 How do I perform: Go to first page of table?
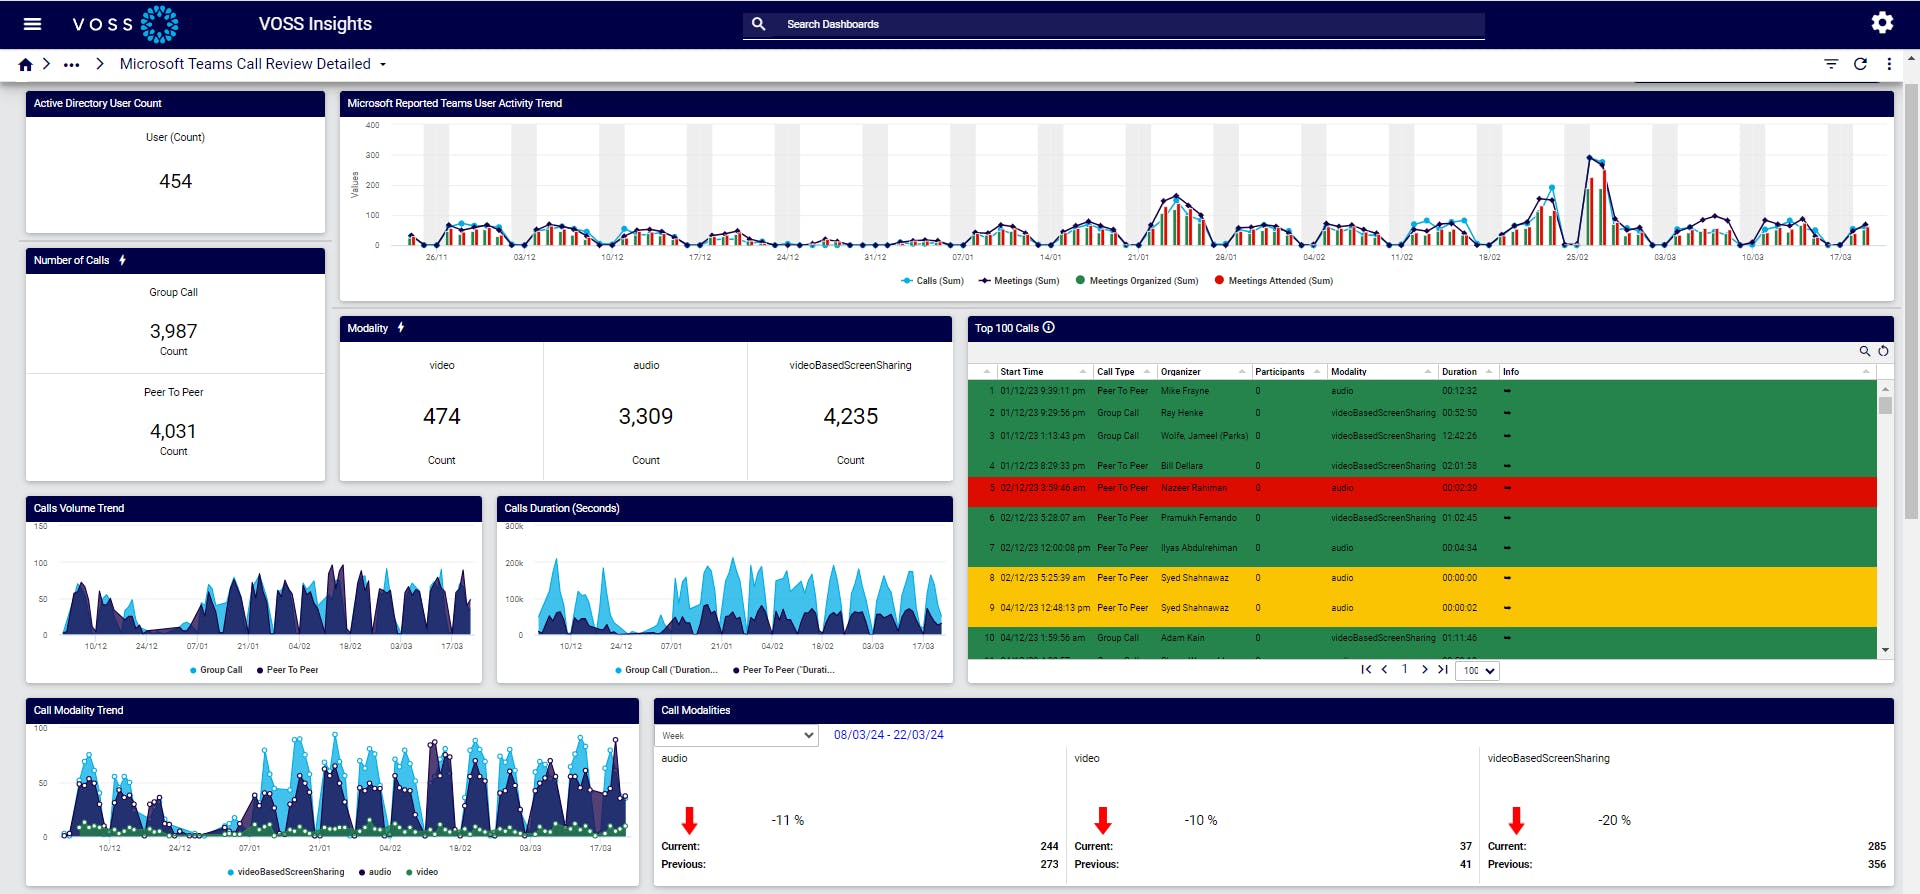(x=1366, y=670)
